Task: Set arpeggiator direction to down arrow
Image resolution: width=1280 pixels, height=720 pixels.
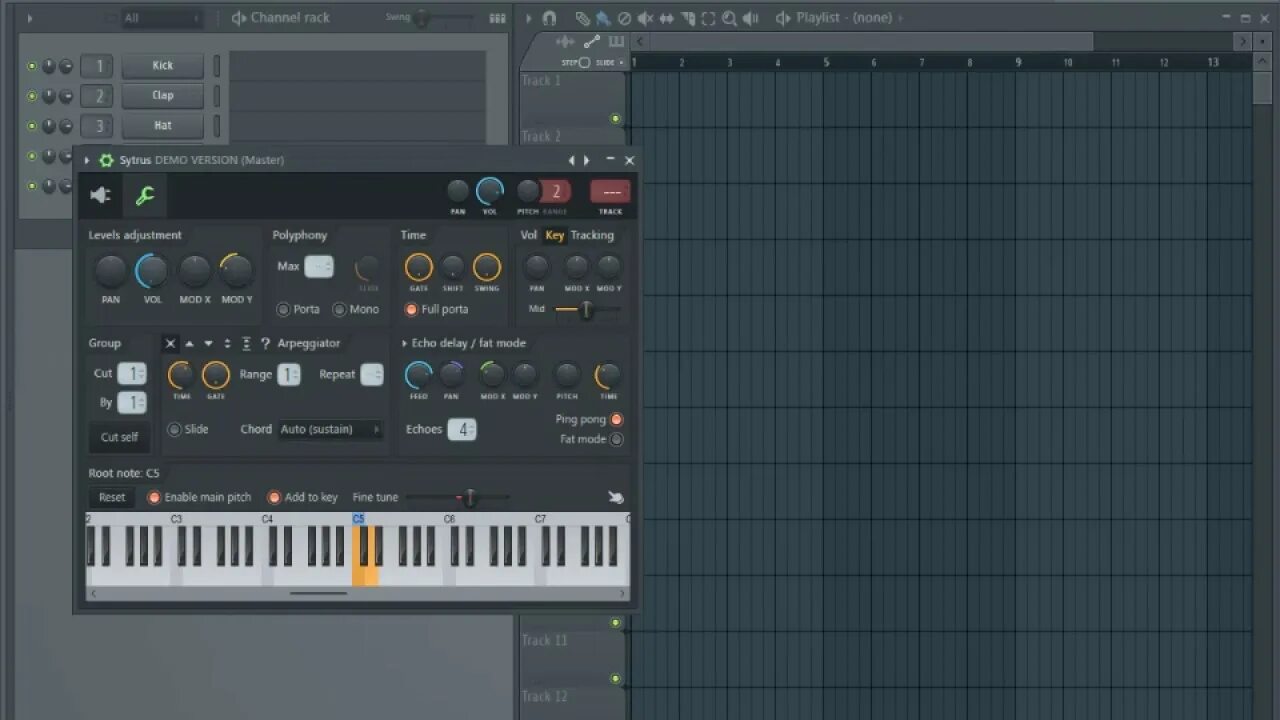Action: [x=208, y=343]
